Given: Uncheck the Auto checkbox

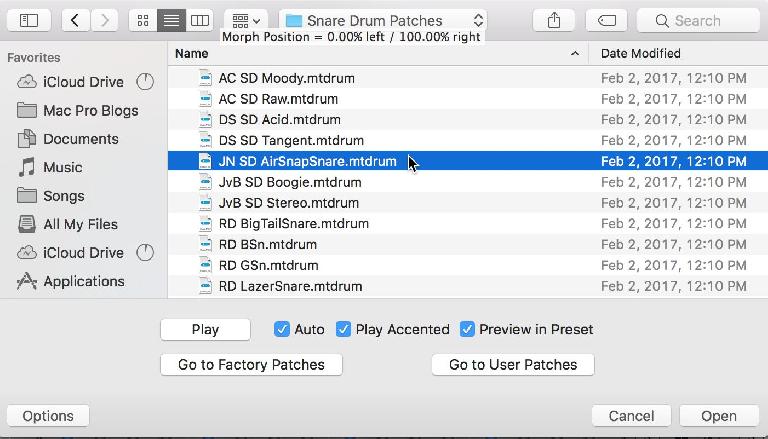Looking at the screenshot, I should pyautogui.click(x=282, y=329).
